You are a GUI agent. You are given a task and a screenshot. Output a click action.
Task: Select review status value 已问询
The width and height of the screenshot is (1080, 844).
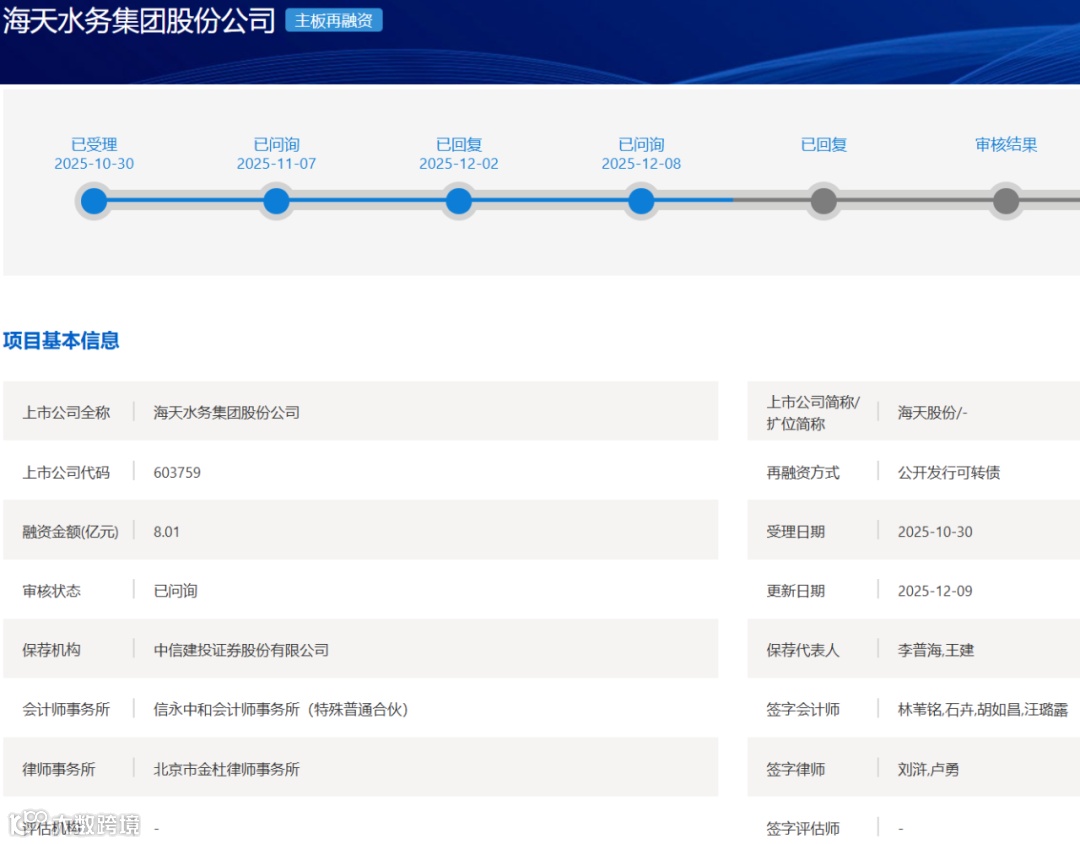(x=176, y=591)
